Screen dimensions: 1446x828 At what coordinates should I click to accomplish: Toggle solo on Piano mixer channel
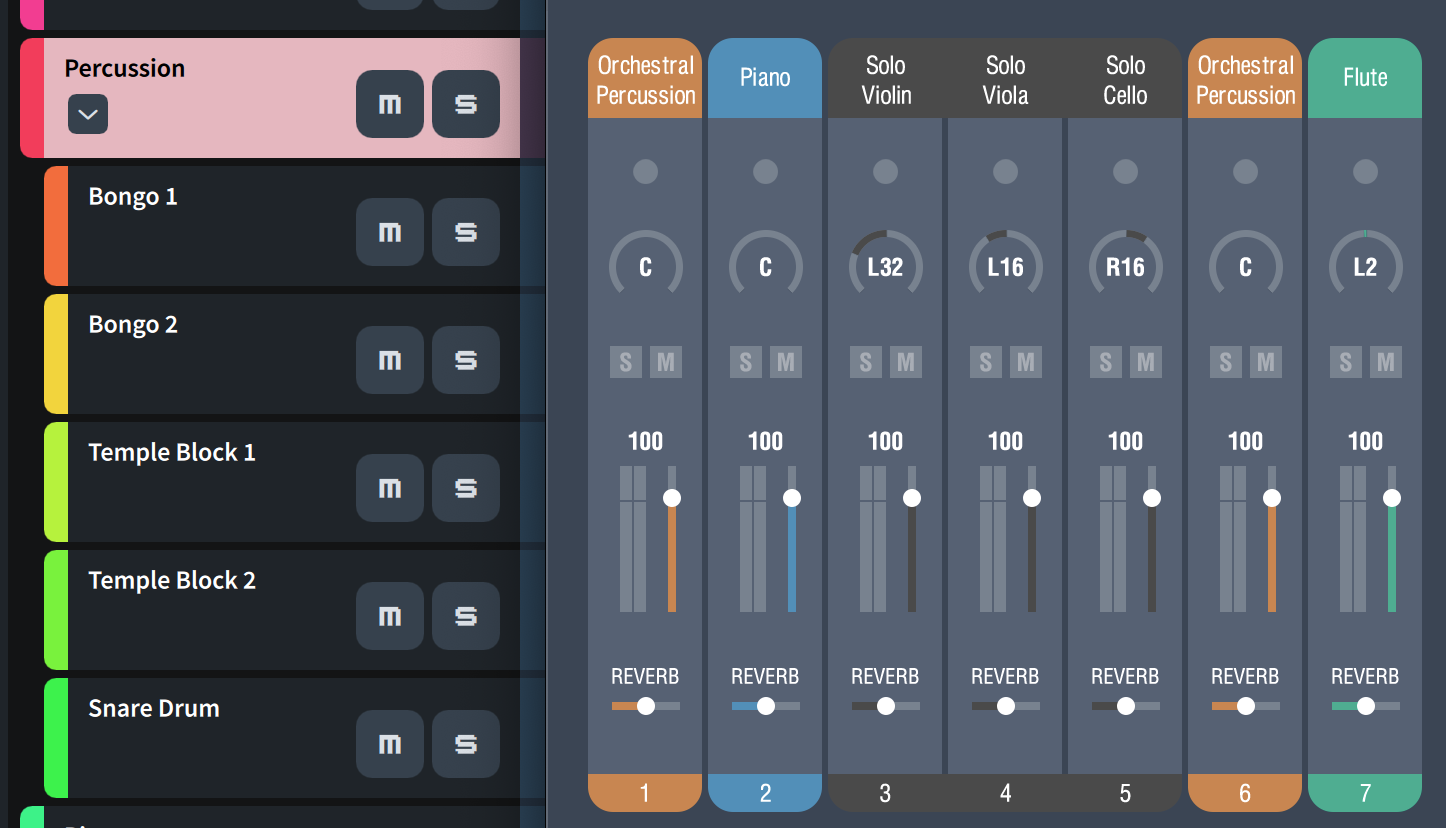745,362
